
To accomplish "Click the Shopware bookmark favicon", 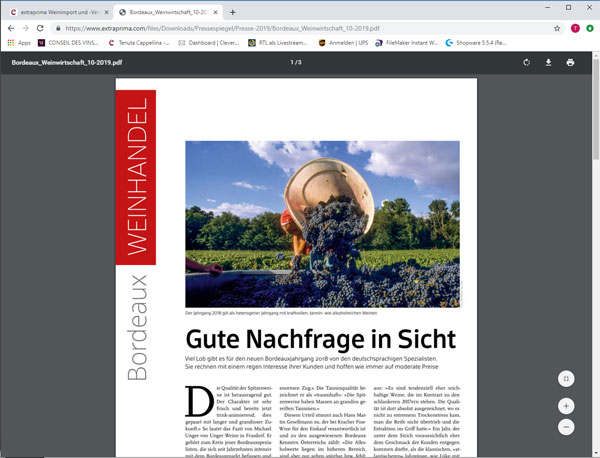I will click(x=449, y=43).
